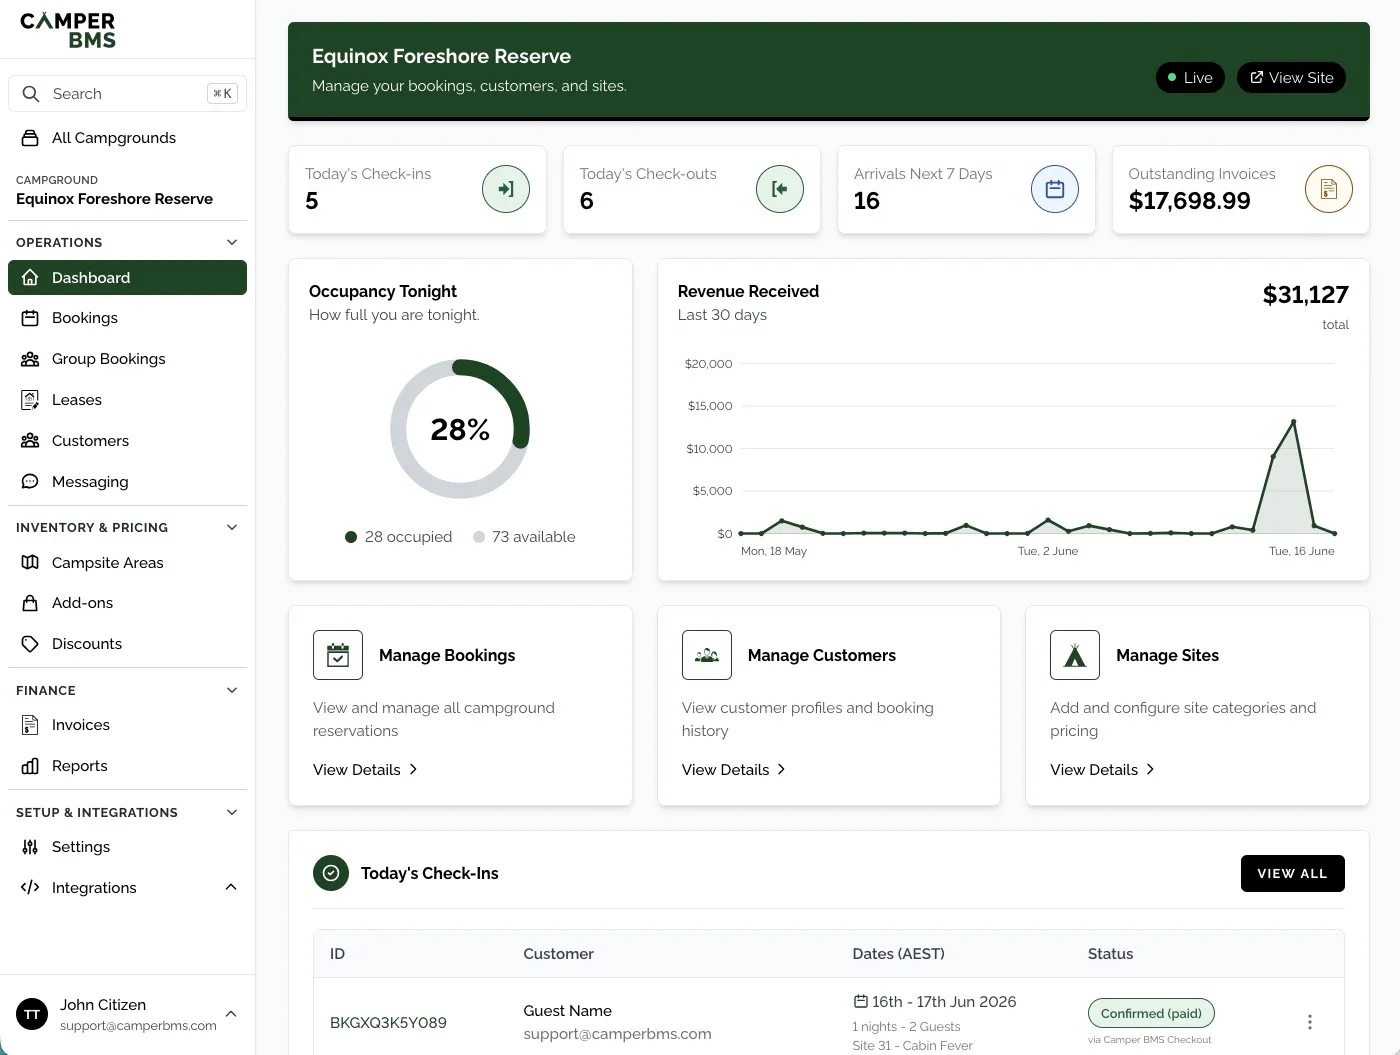The image size is (1400, 1055).
Task: Click the Customers people icon
Action: point(30,441)
